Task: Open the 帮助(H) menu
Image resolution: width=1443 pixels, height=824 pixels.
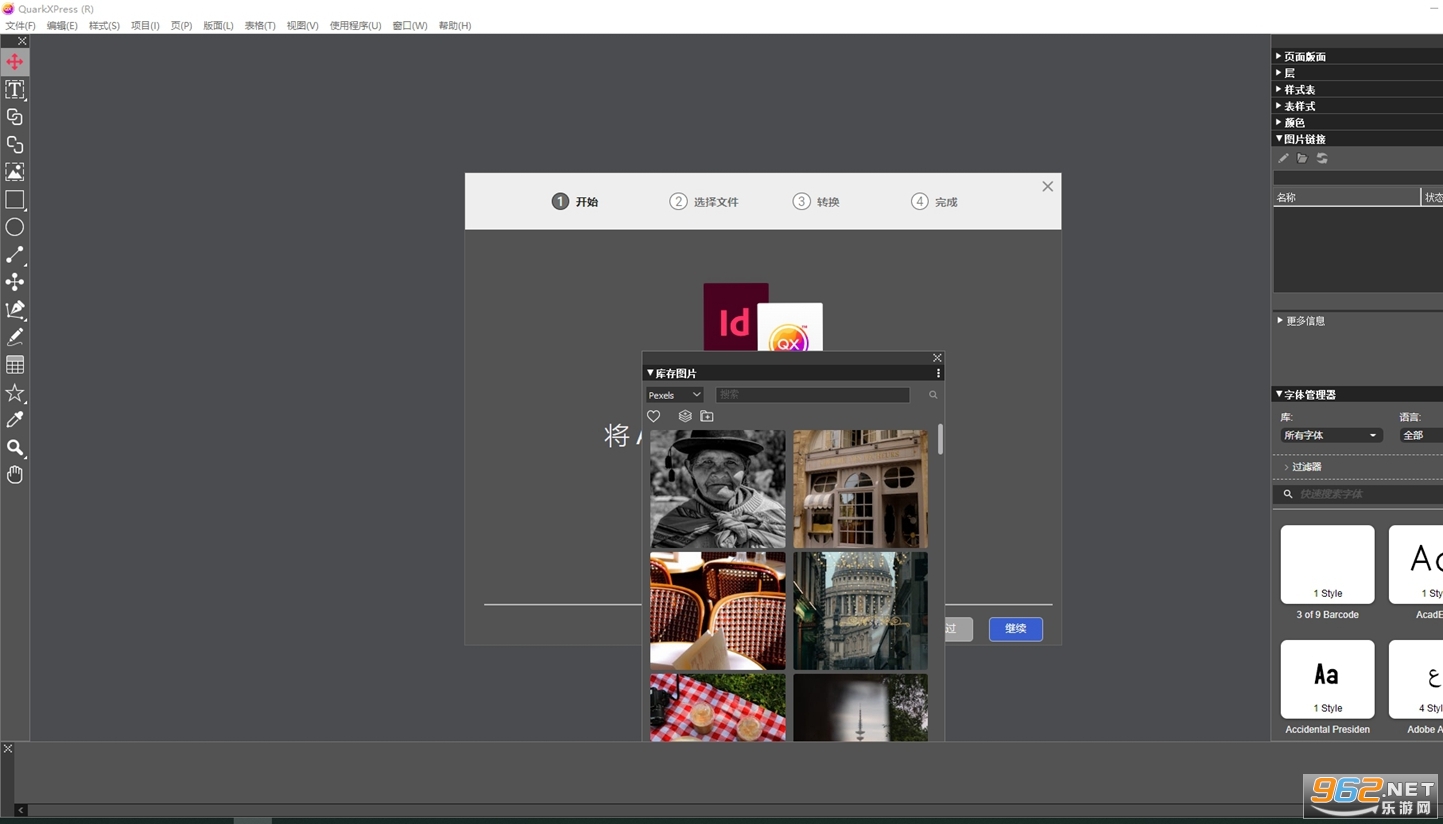Action: 455,26
